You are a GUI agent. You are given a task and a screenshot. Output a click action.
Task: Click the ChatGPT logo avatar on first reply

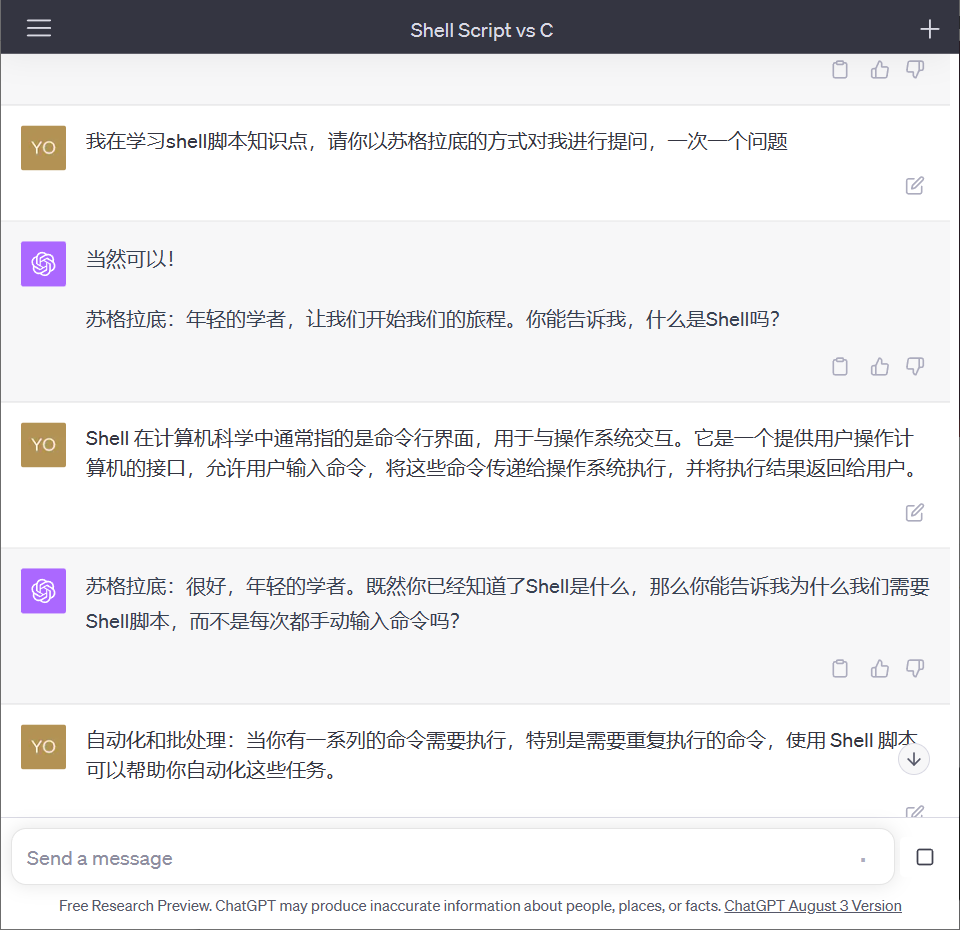(43, 264)
